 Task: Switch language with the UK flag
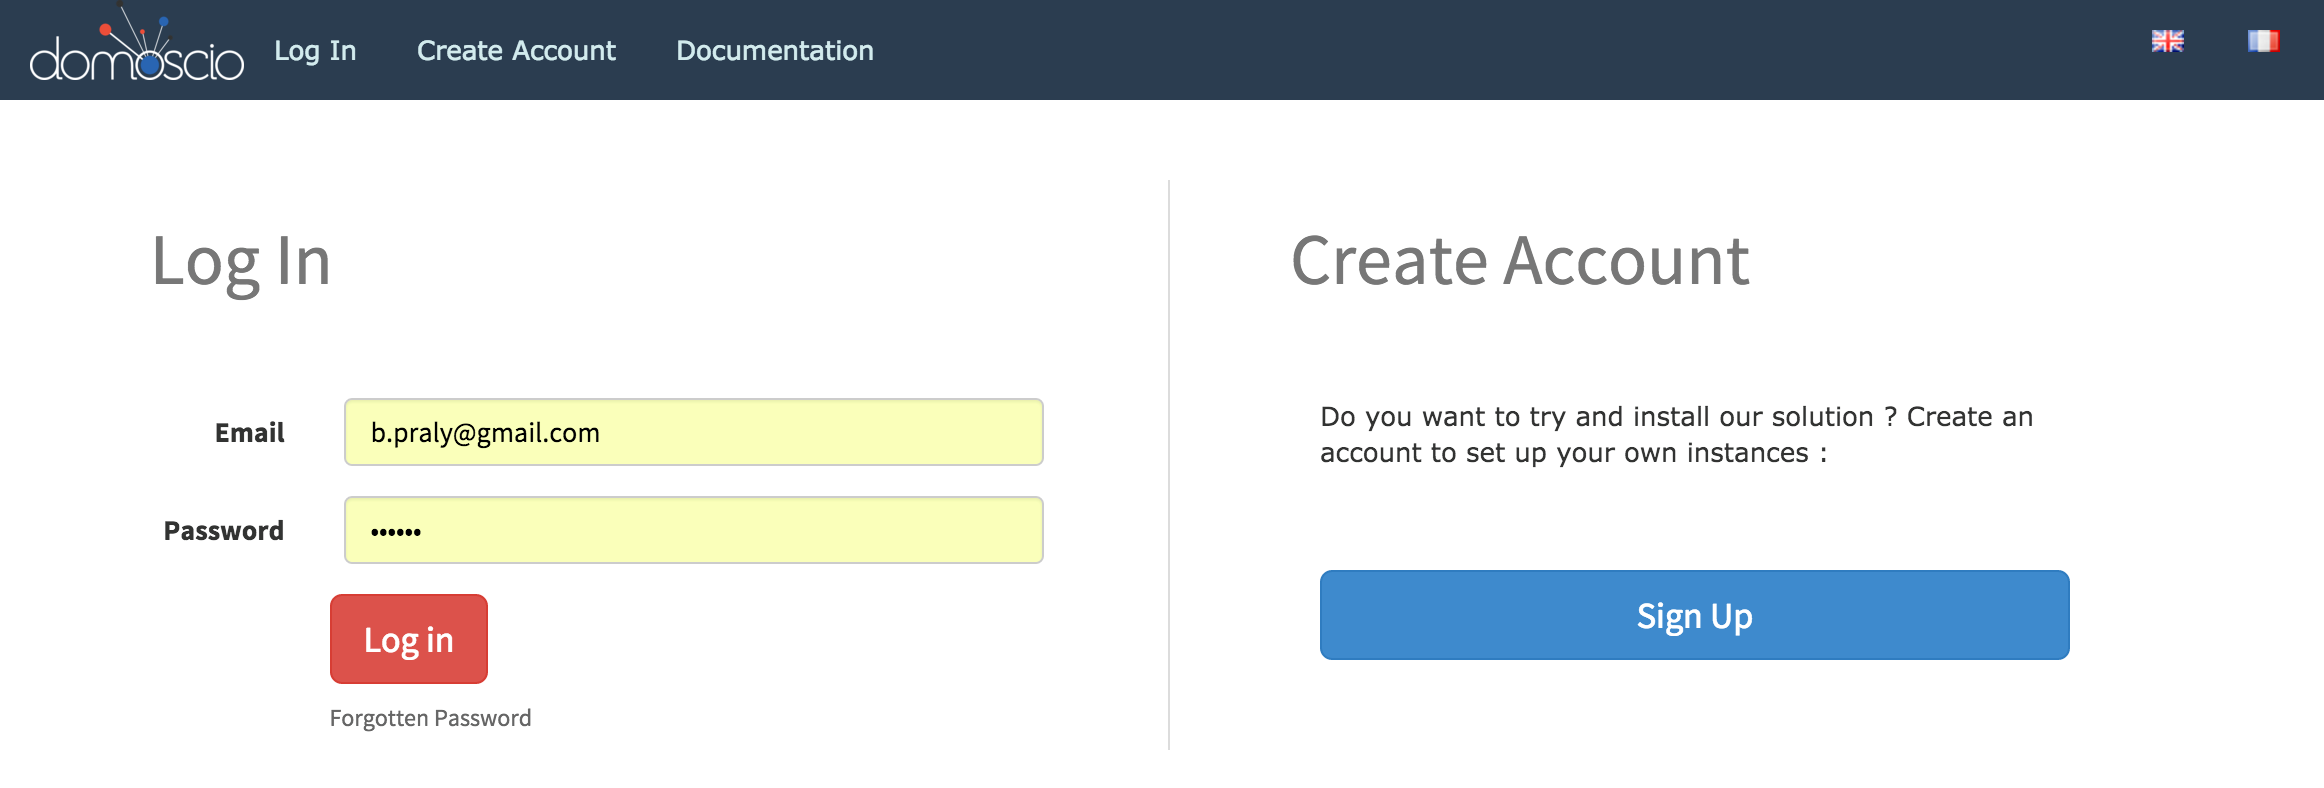click(2167, 41)
